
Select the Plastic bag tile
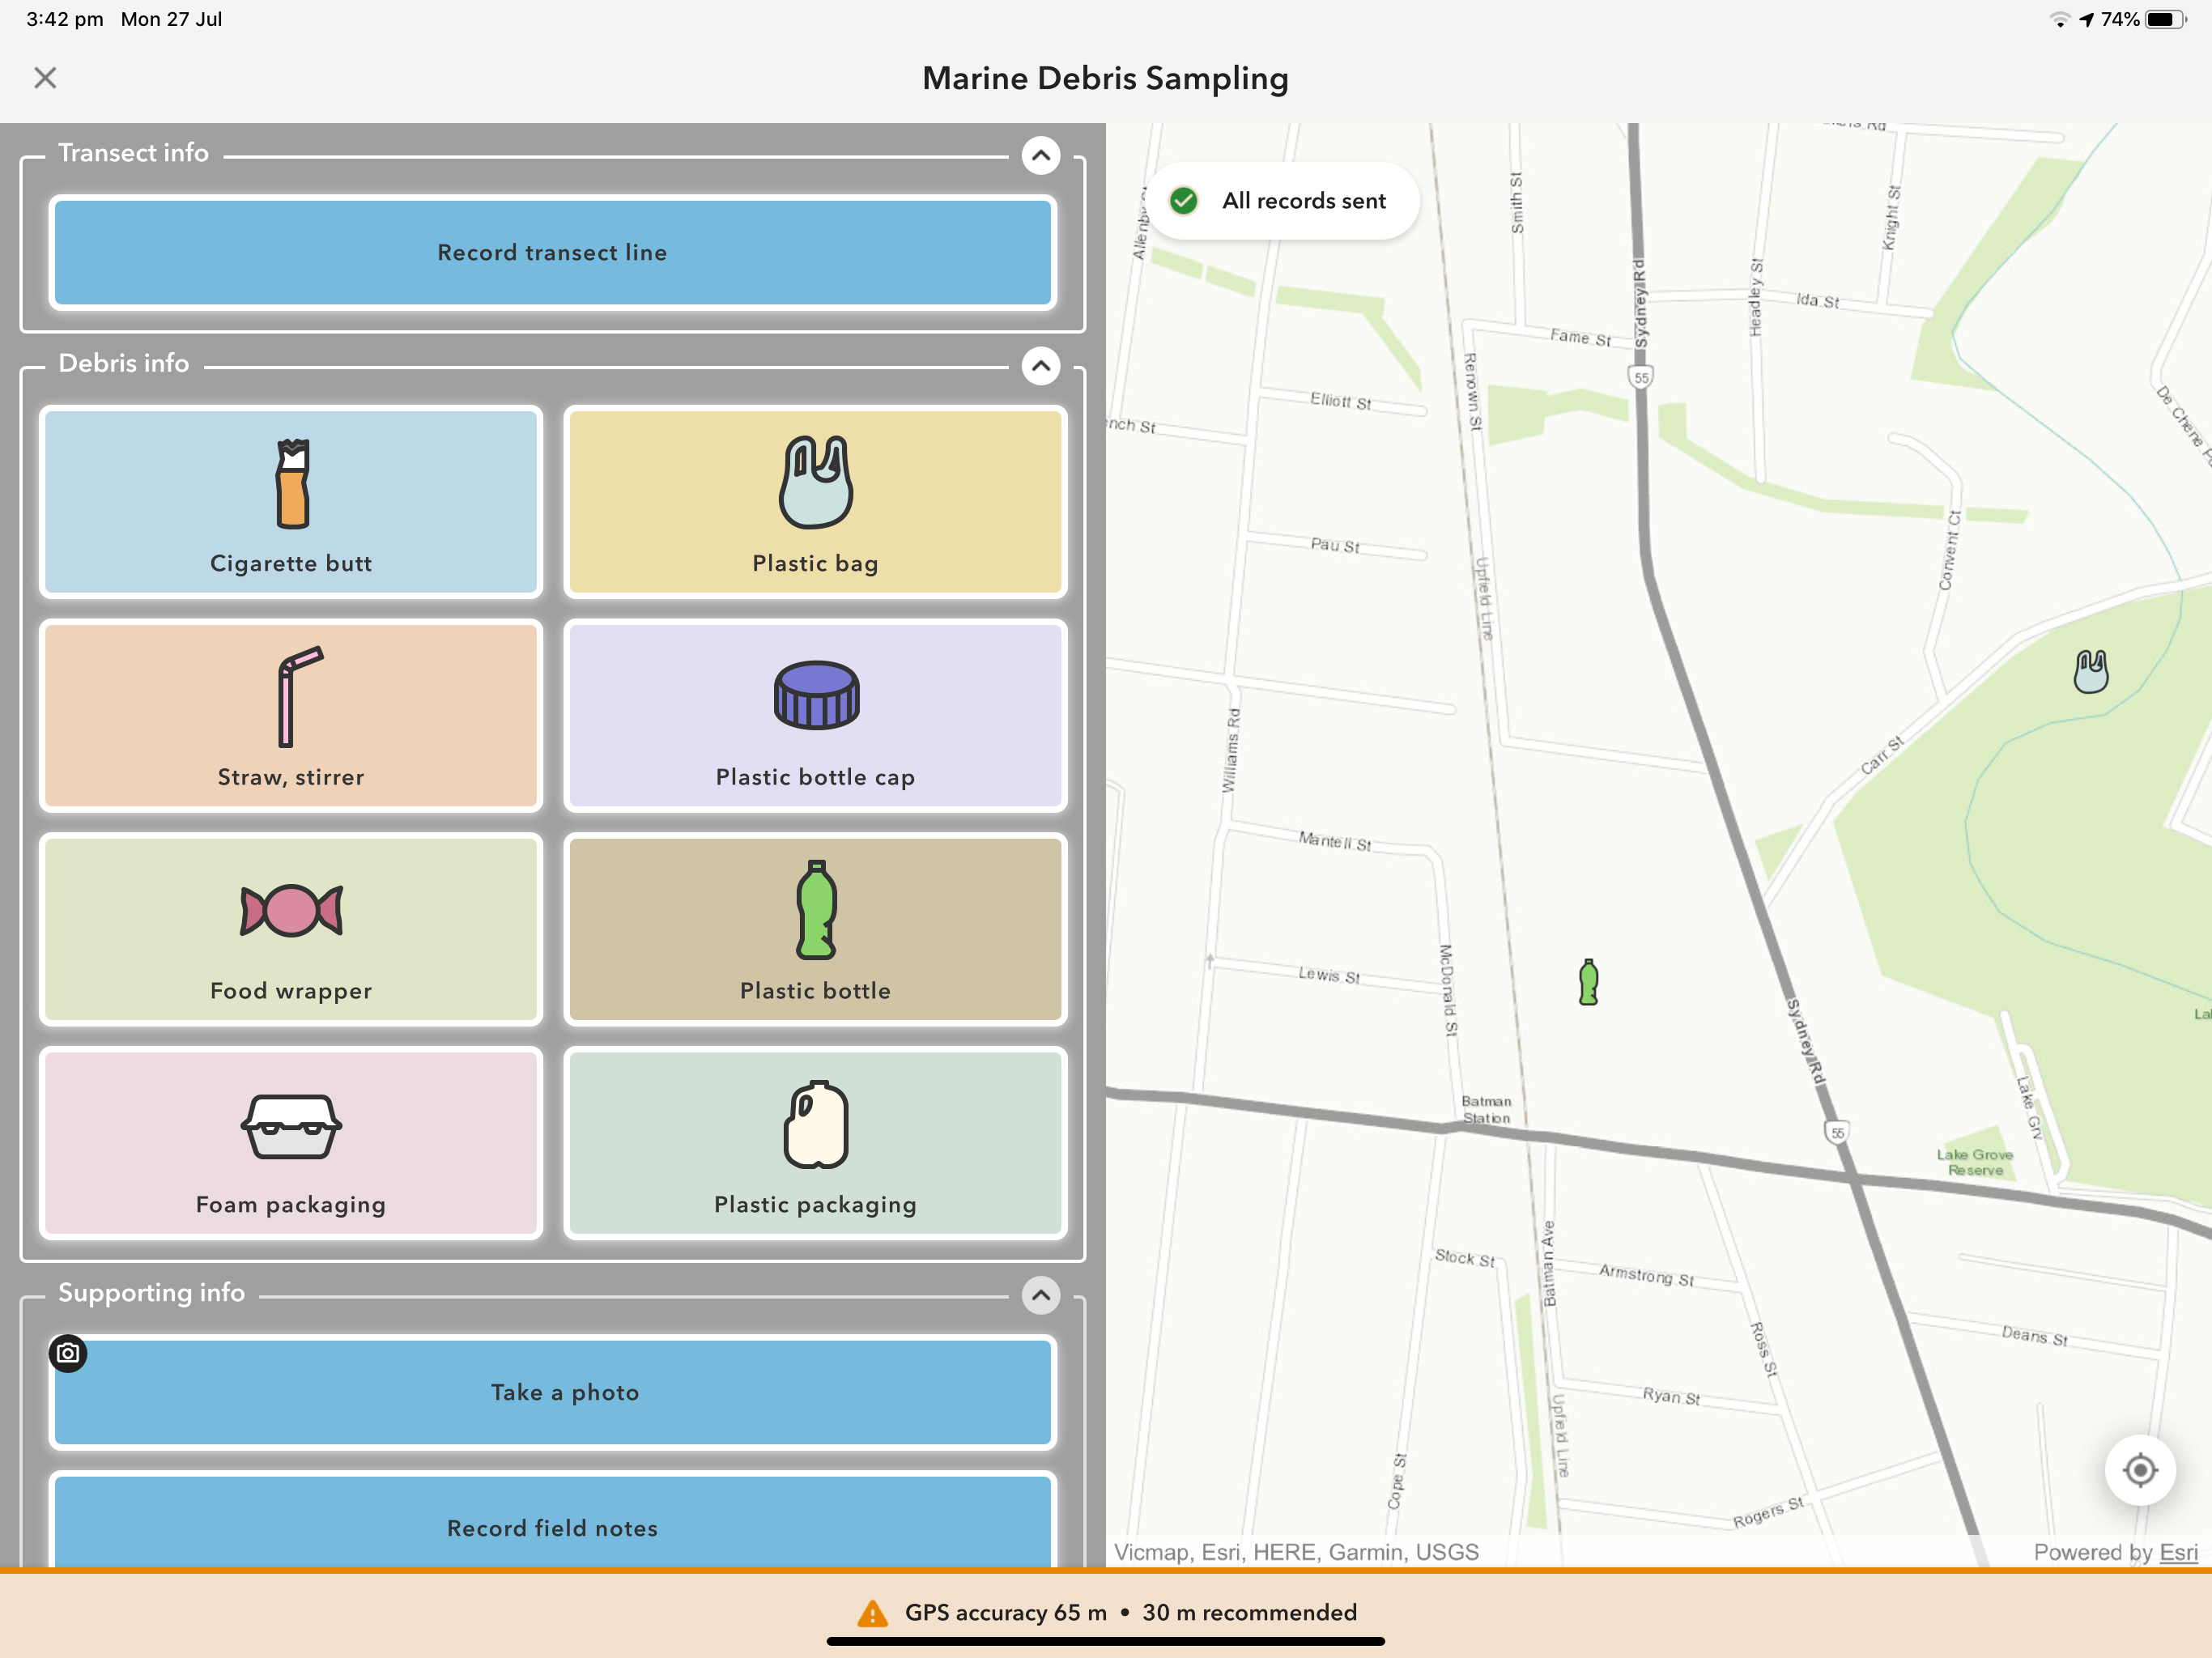click(x=815, y=502)
